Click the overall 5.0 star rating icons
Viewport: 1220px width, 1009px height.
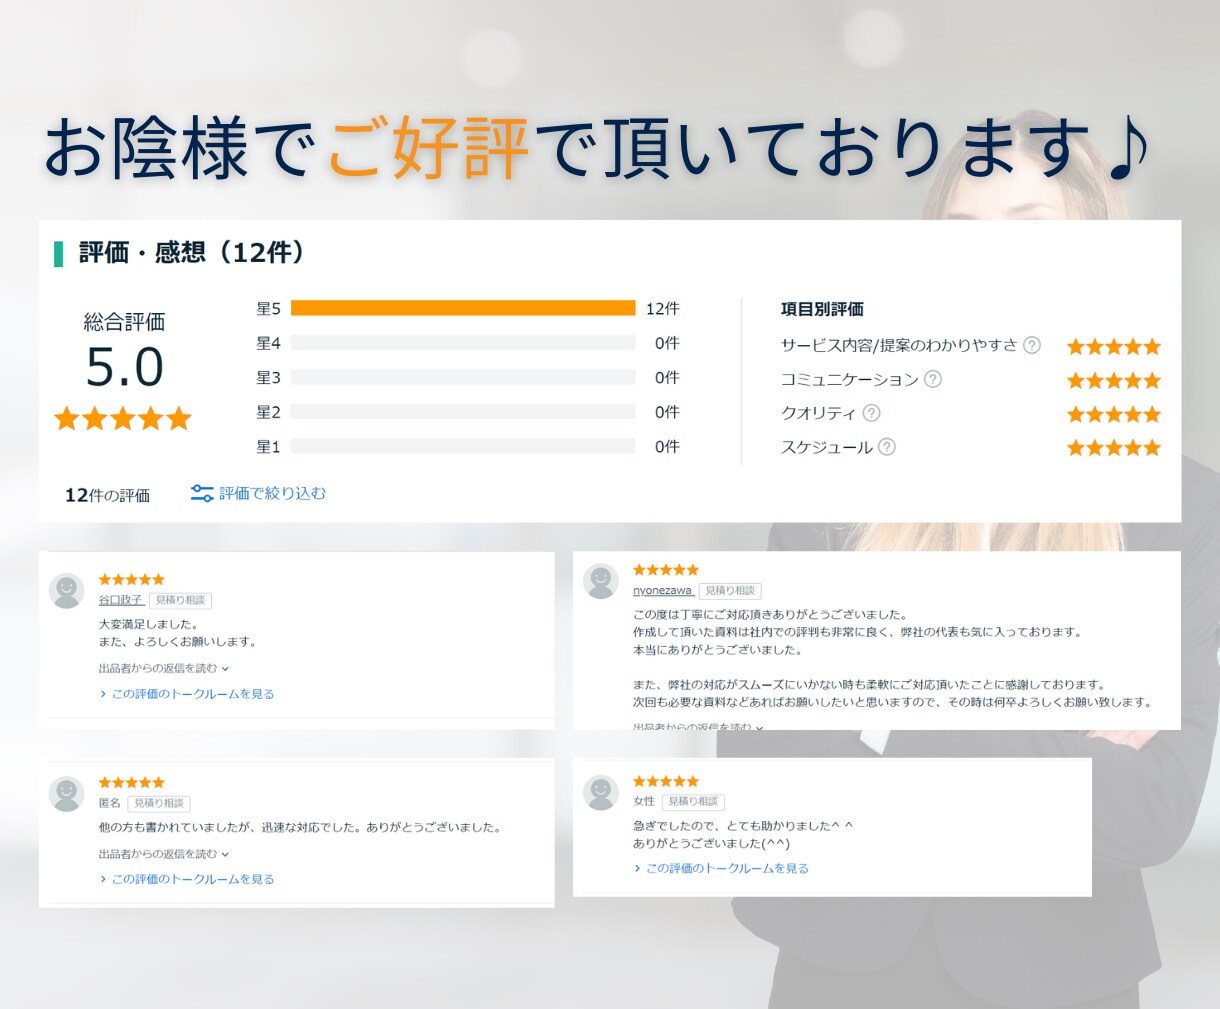coord(122,418)
